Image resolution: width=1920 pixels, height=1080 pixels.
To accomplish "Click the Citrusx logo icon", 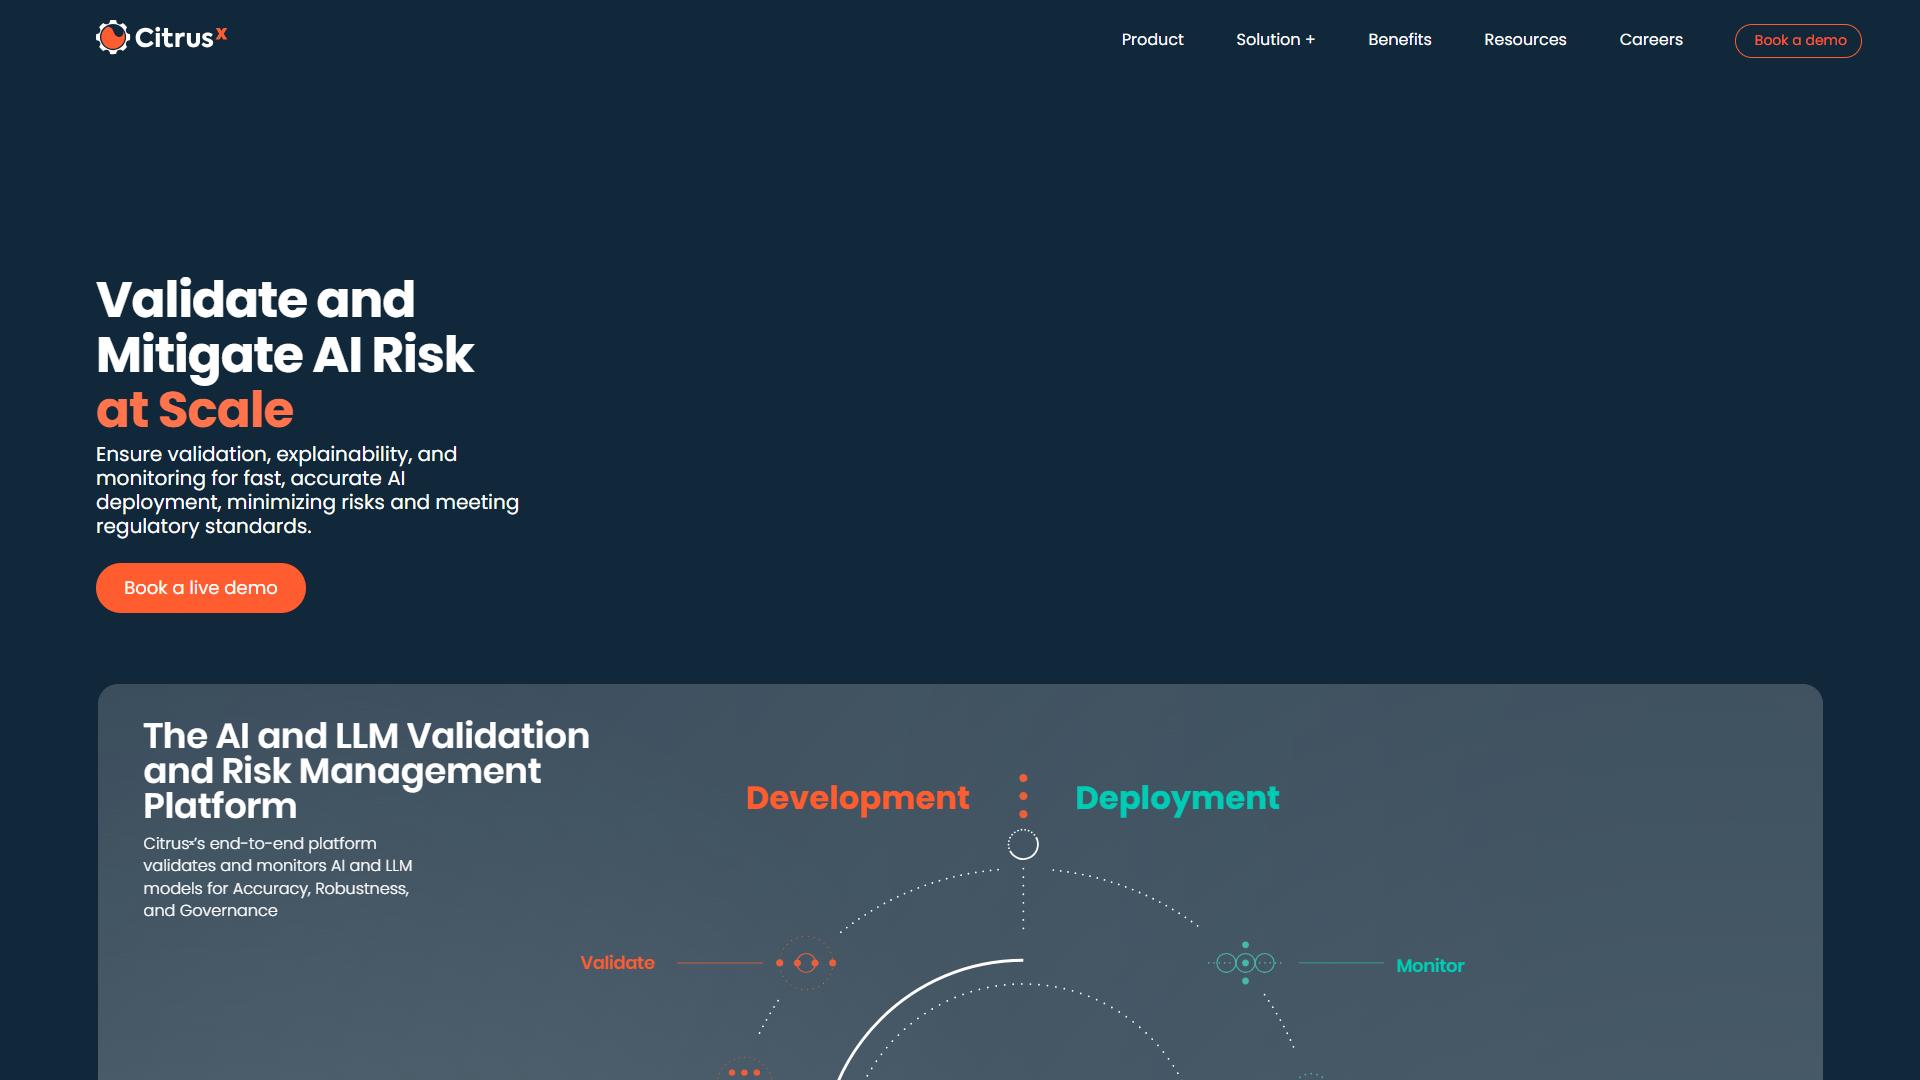I will pyautogui.click(x=113, y=37).
